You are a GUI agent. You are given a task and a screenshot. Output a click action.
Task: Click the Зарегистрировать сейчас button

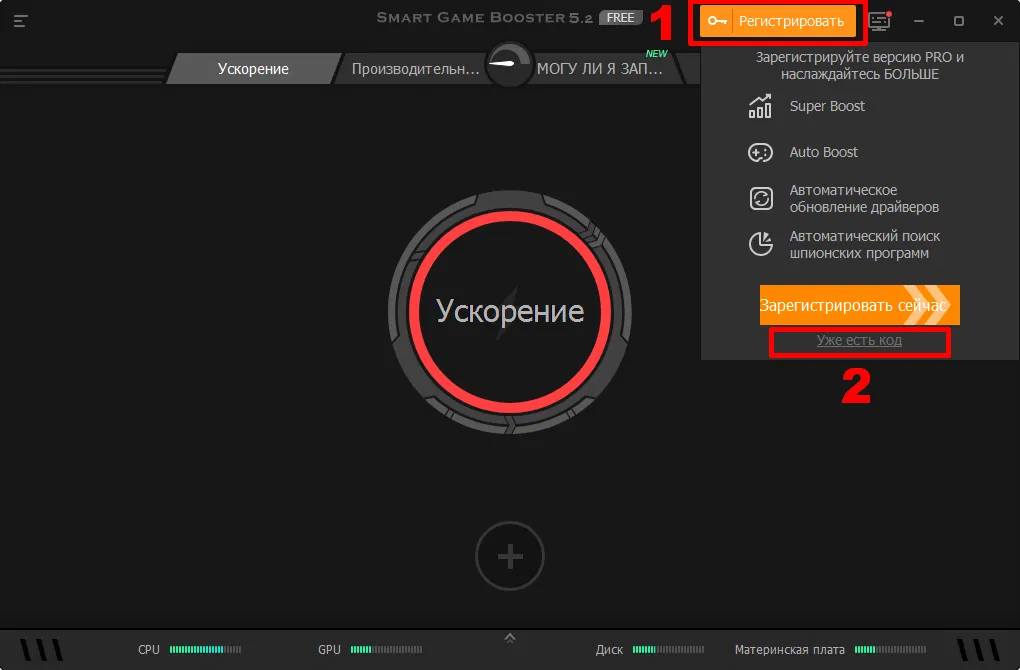pos(858,305)
